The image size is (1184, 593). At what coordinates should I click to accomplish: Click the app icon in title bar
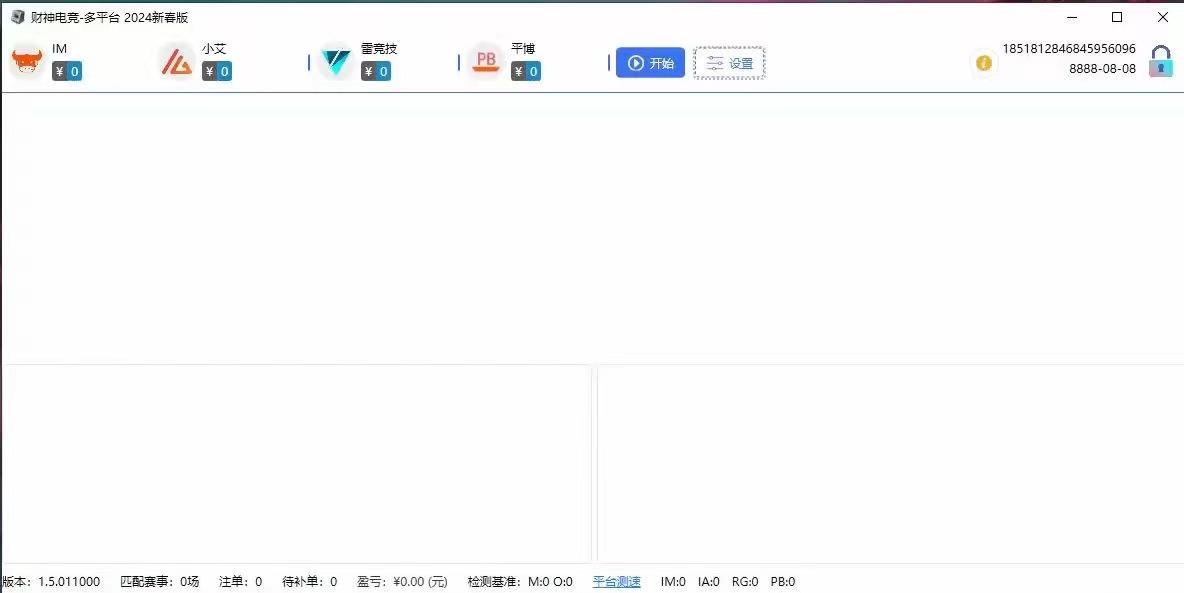coord(17,17)
